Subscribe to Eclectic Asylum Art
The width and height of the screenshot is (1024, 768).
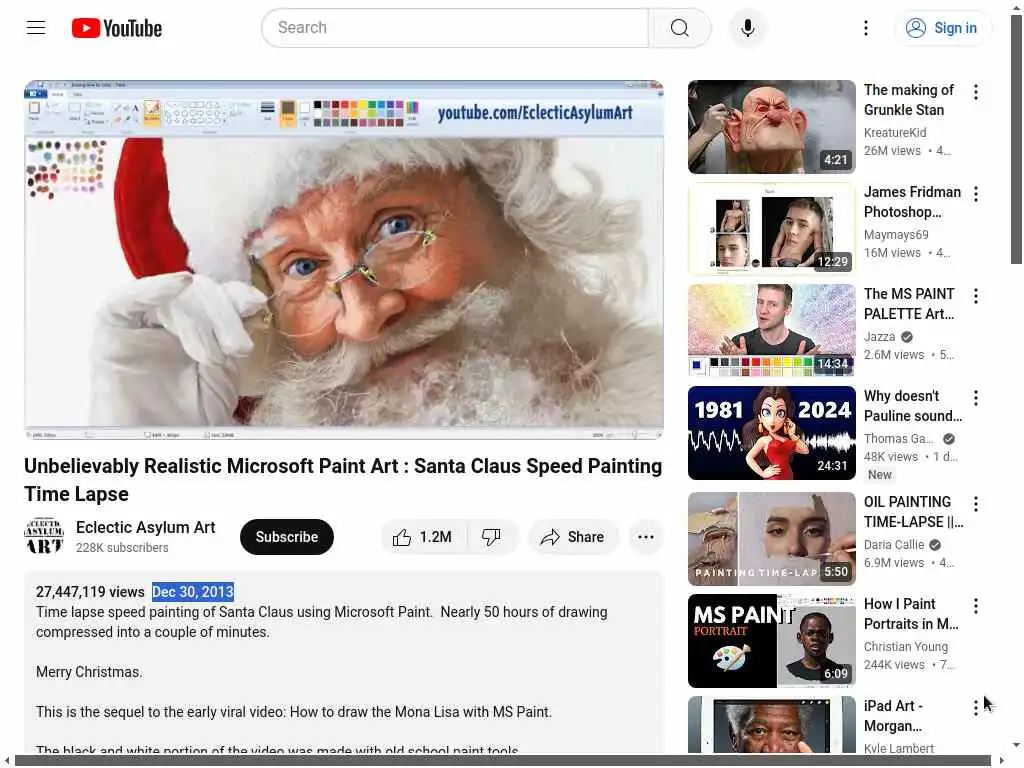click(x=287, y=537)
